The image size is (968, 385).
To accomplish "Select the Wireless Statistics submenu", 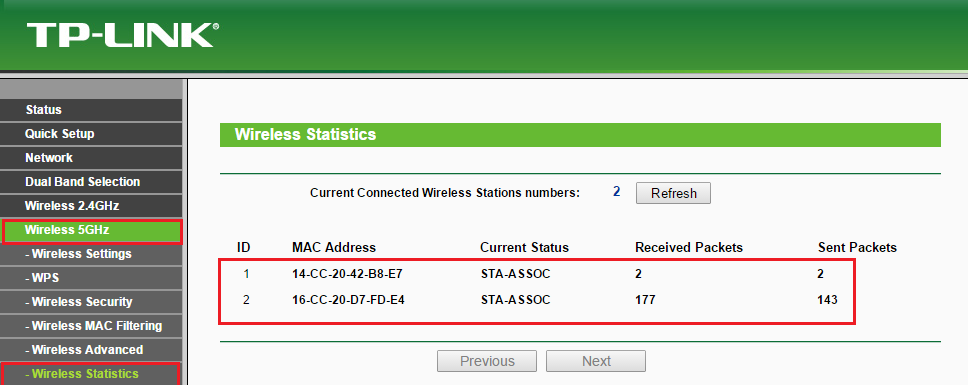I will (91, 374).
